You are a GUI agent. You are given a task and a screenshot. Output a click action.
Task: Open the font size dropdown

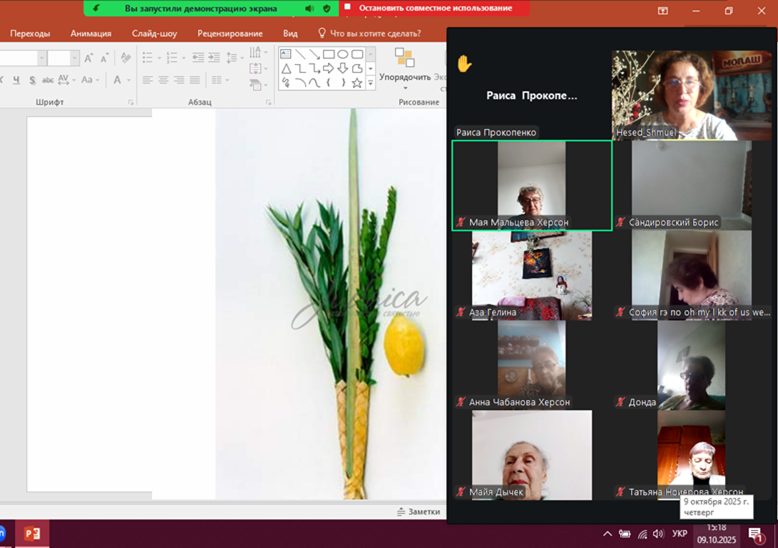pyautogui.click(x=74, y=58)
